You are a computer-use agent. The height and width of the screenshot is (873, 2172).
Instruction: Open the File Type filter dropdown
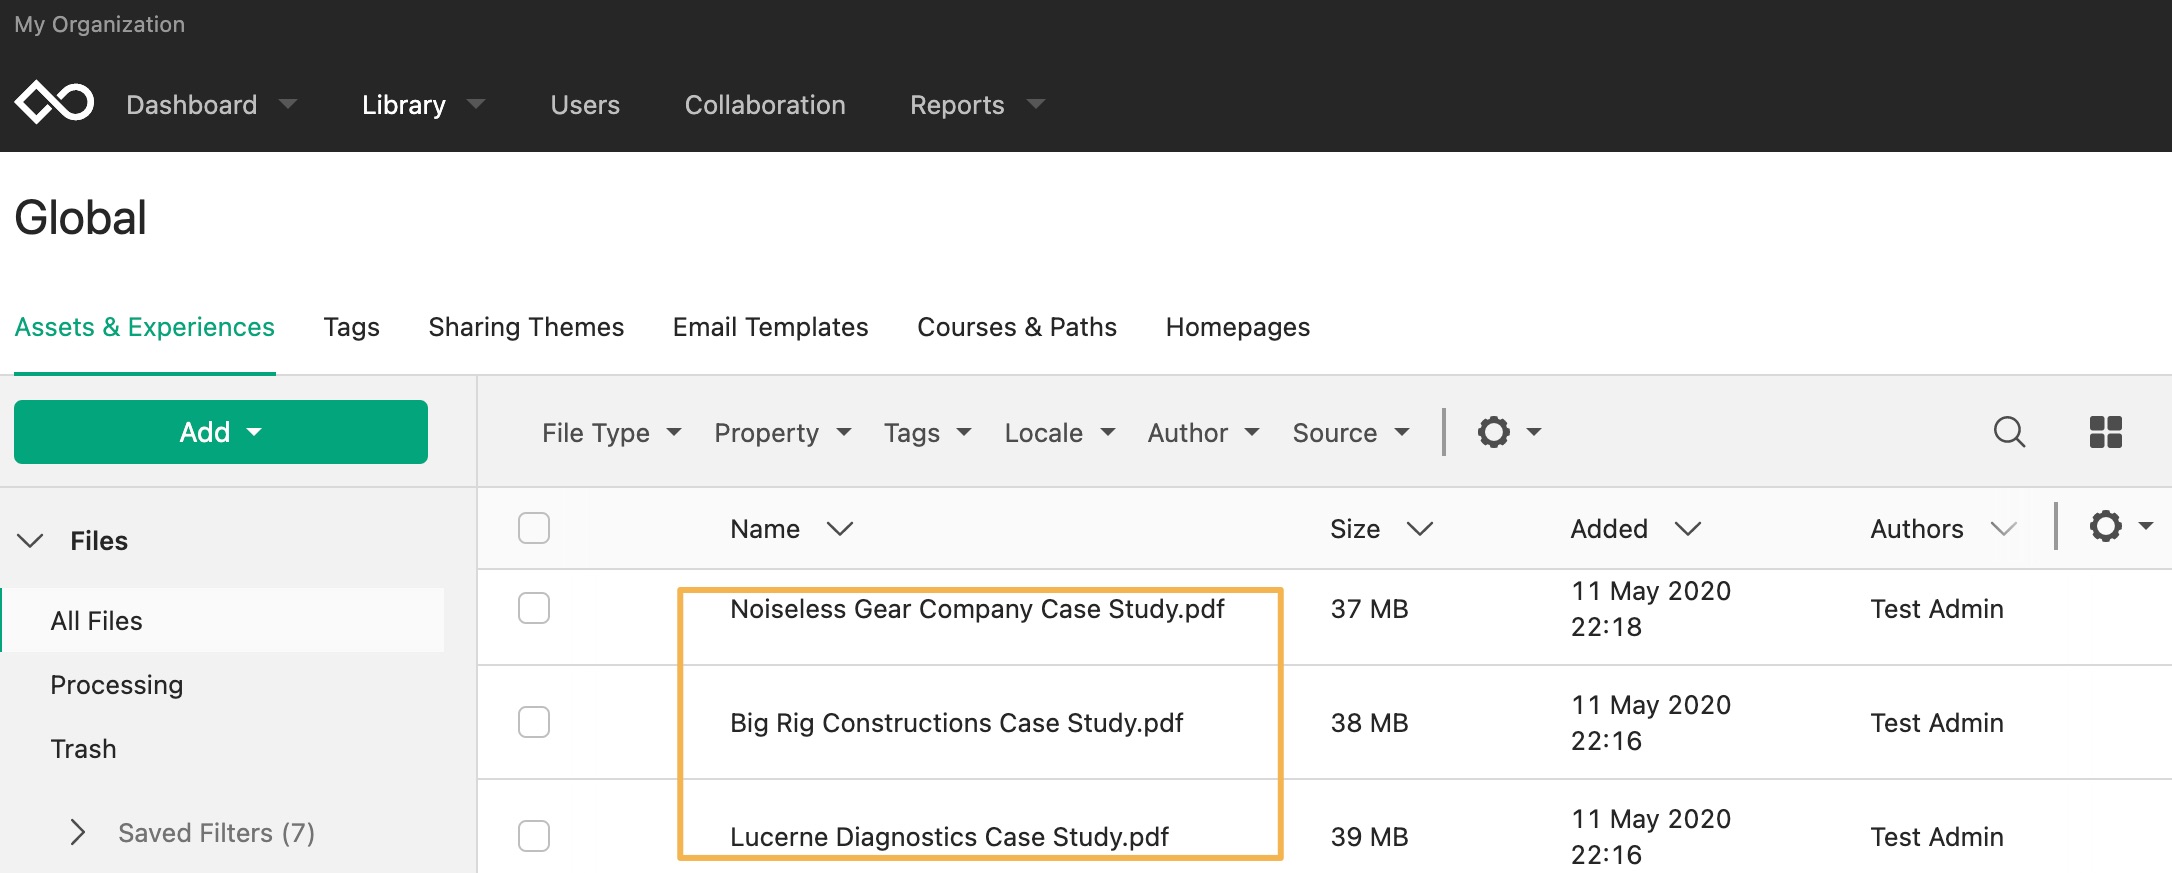click(611, 433)
